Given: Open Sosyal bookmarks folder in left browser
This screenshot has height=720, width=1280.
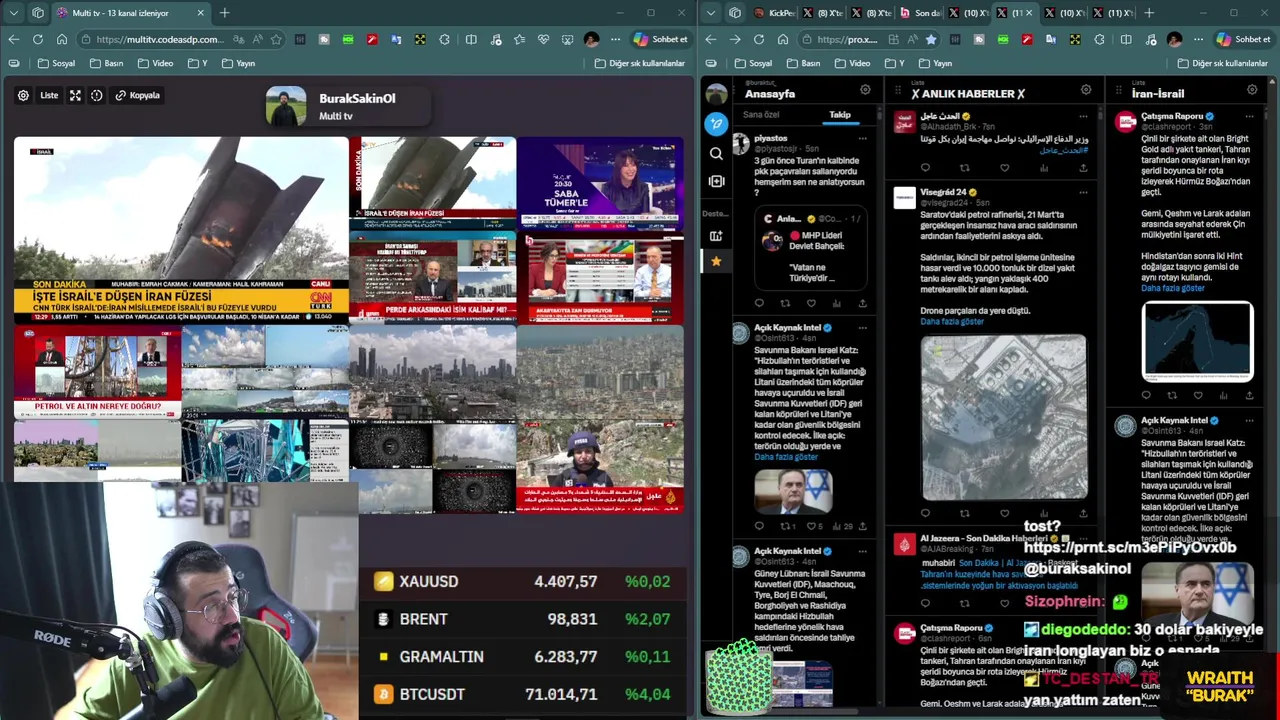Looking at the screenshot, I should point(56,63).
